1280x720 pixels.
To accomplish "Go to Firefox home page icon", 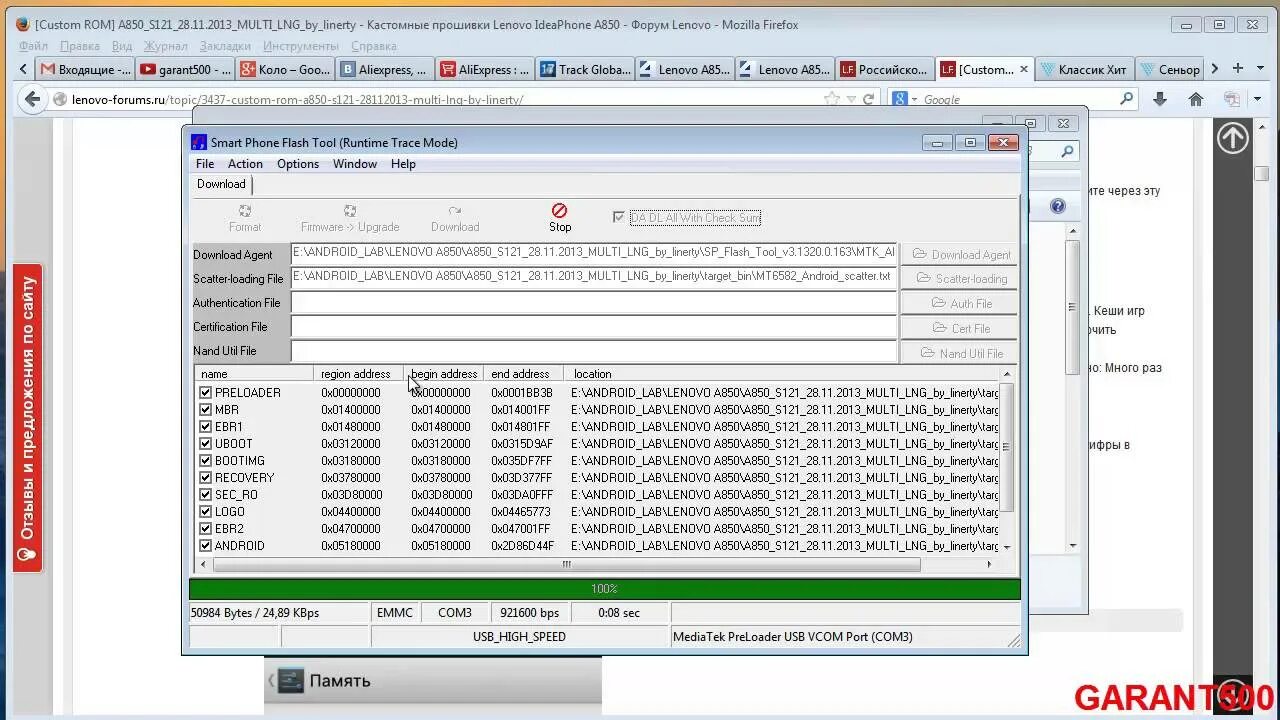I will 1195,99.
